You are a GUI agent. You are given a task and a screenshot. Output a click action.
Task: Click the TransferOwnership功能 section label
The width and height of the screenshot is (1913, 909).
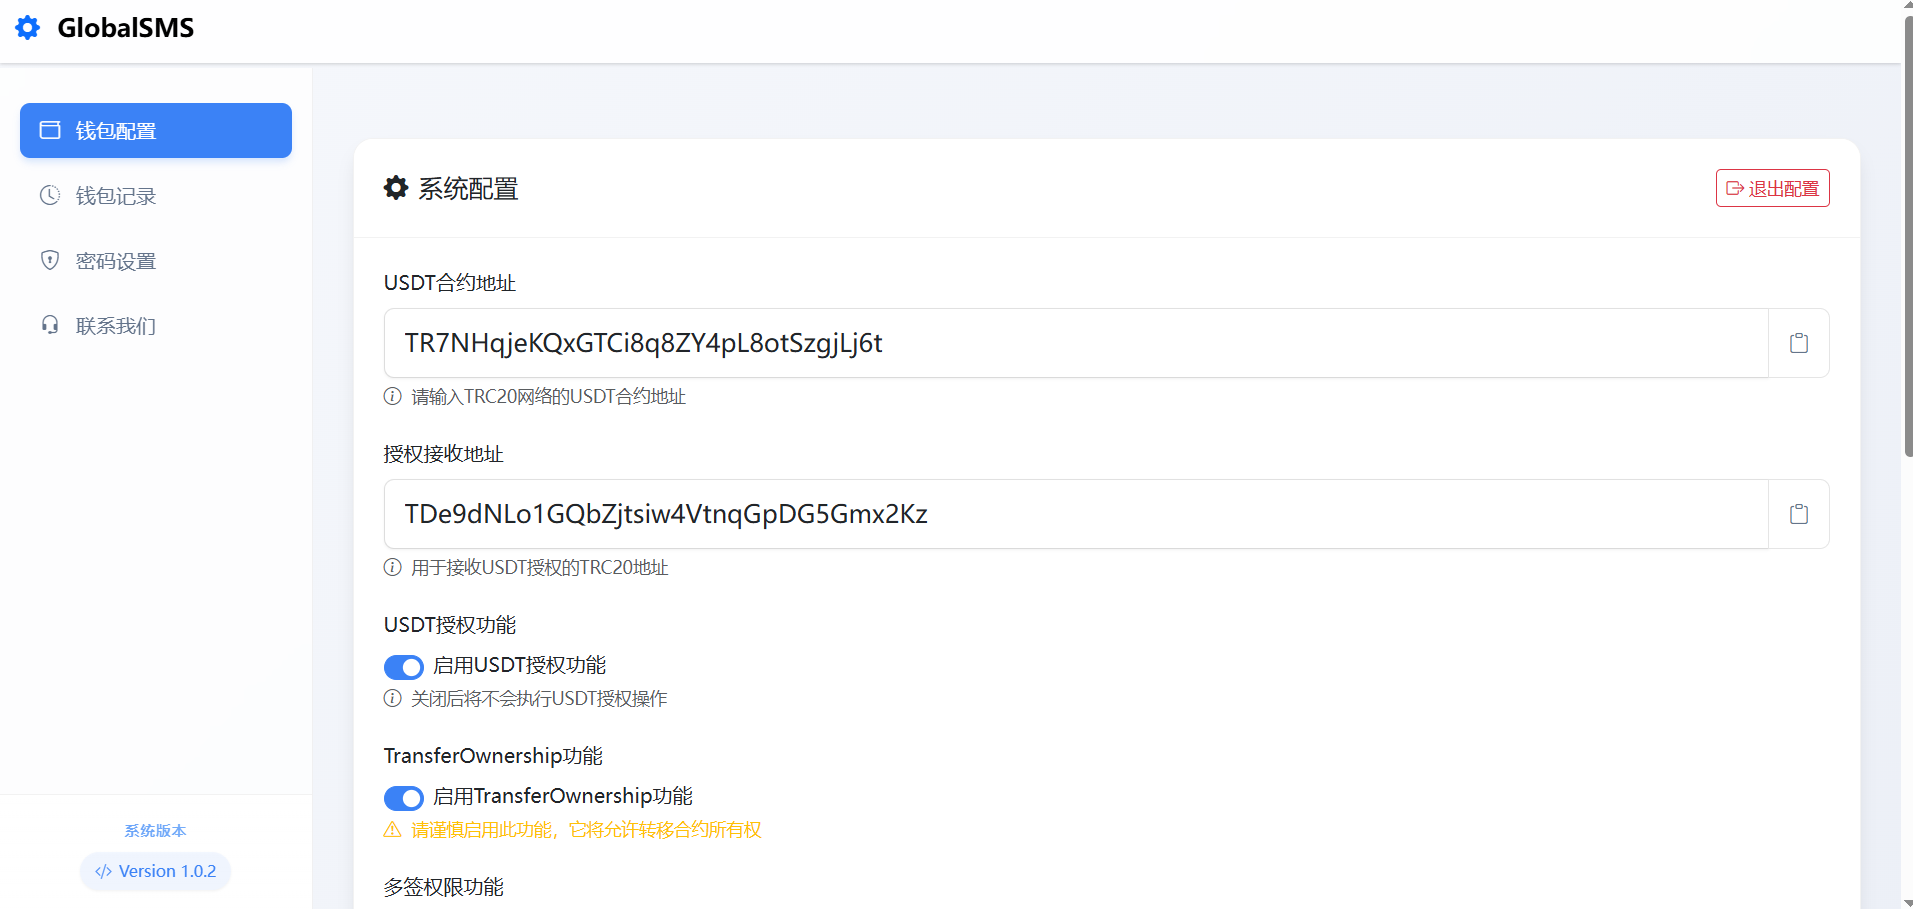point(493,756)
